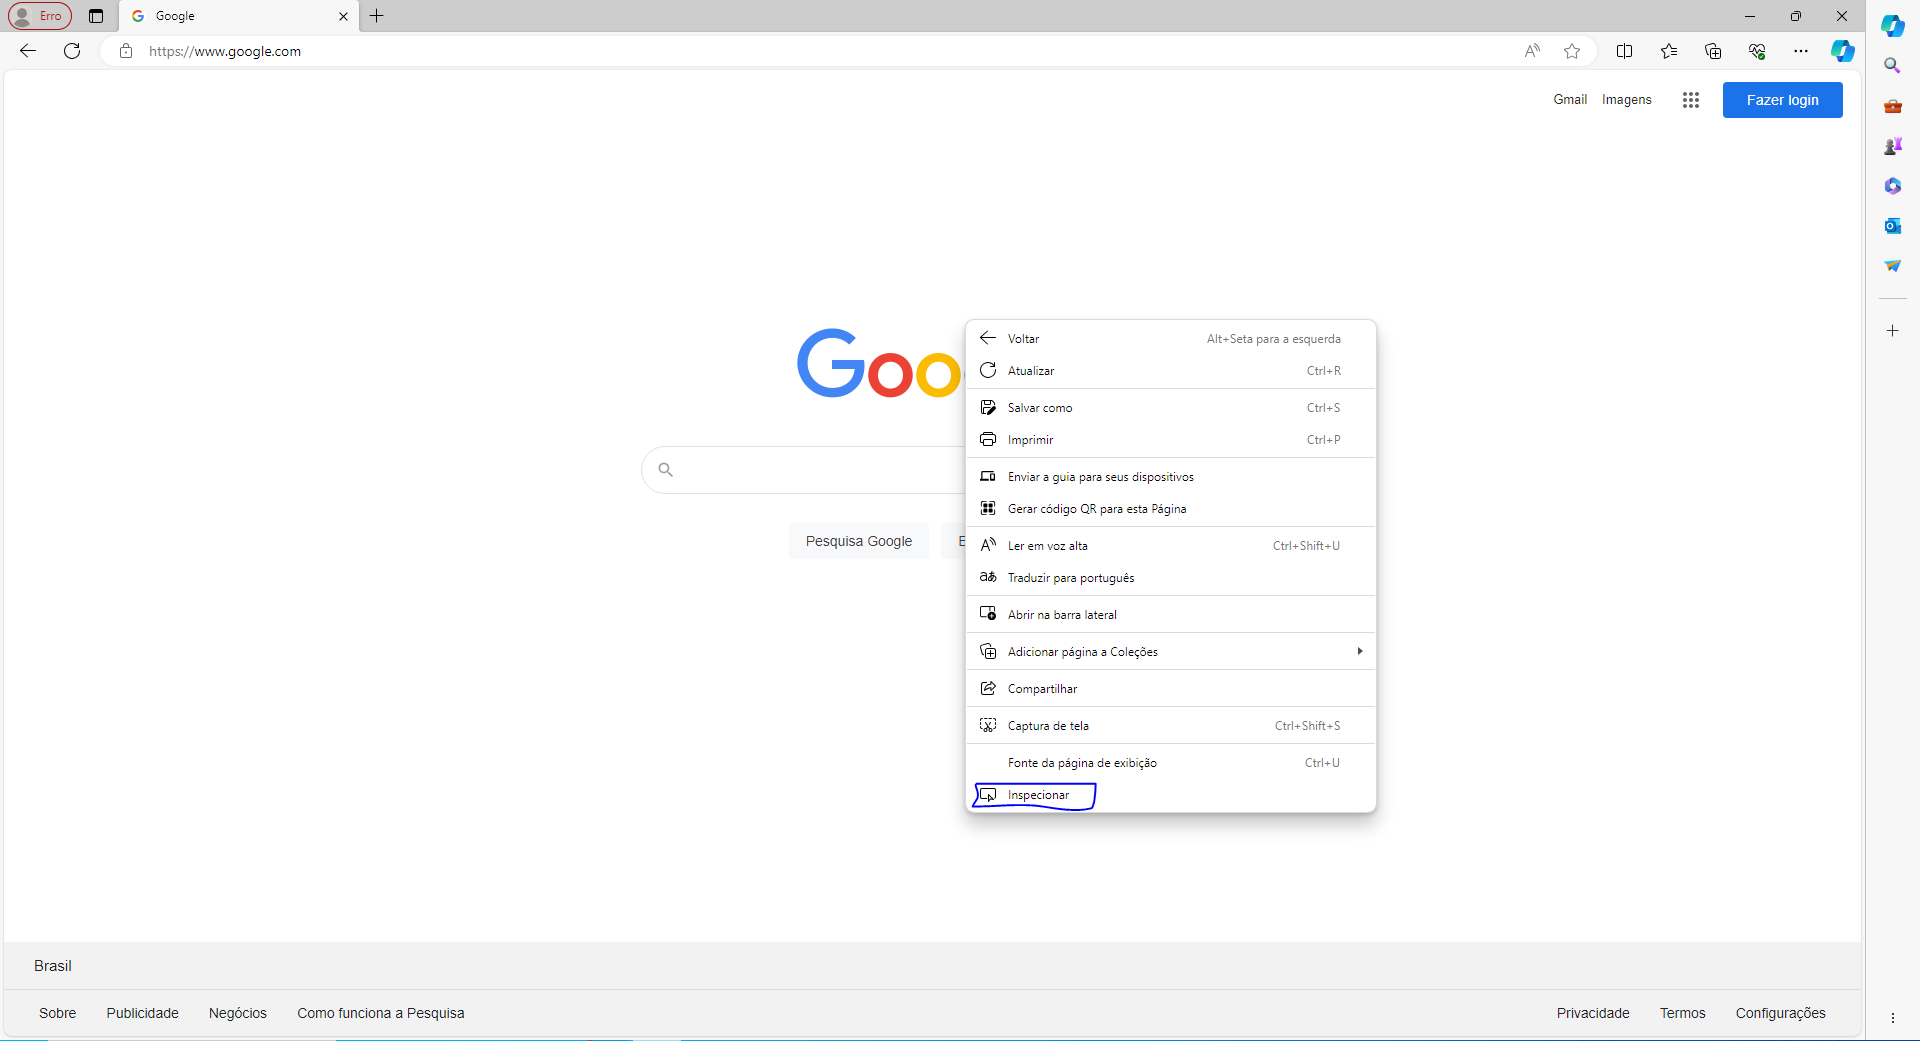Open sidebar Drop paper-plane icon
Viewport: 1920px width, 1041px height.
pyautogui.click(x=1892, y=266)
